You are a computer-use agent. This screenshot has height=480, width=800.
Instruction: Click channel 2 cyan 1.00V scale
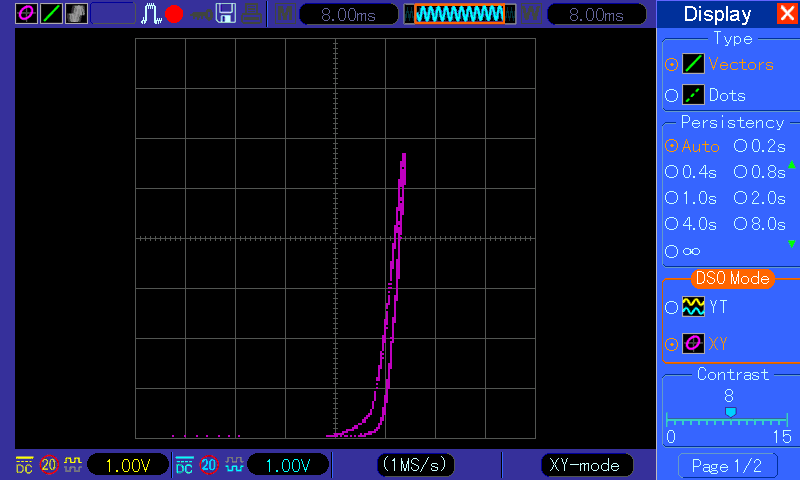[288, 465]
